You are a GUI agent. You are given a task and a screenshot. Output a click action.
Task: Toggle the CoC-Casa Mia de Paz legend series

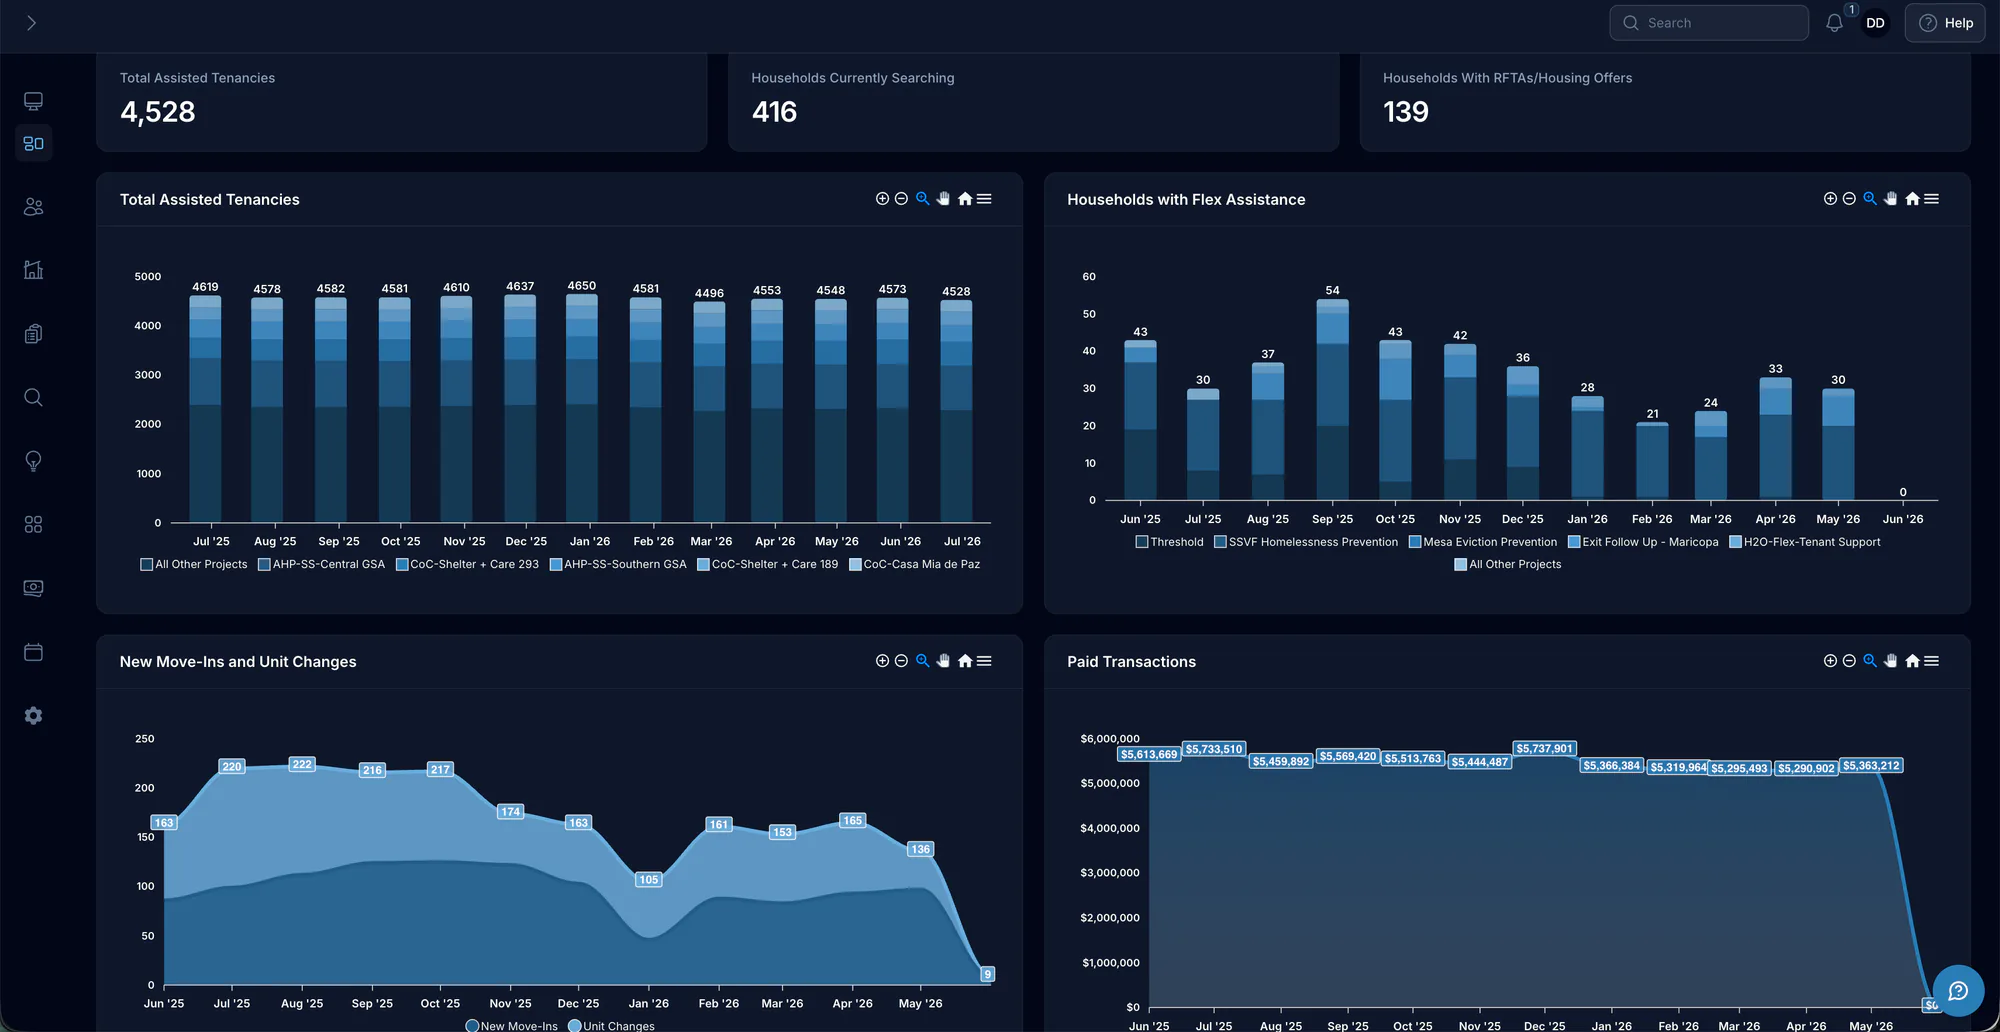point(914,564)
